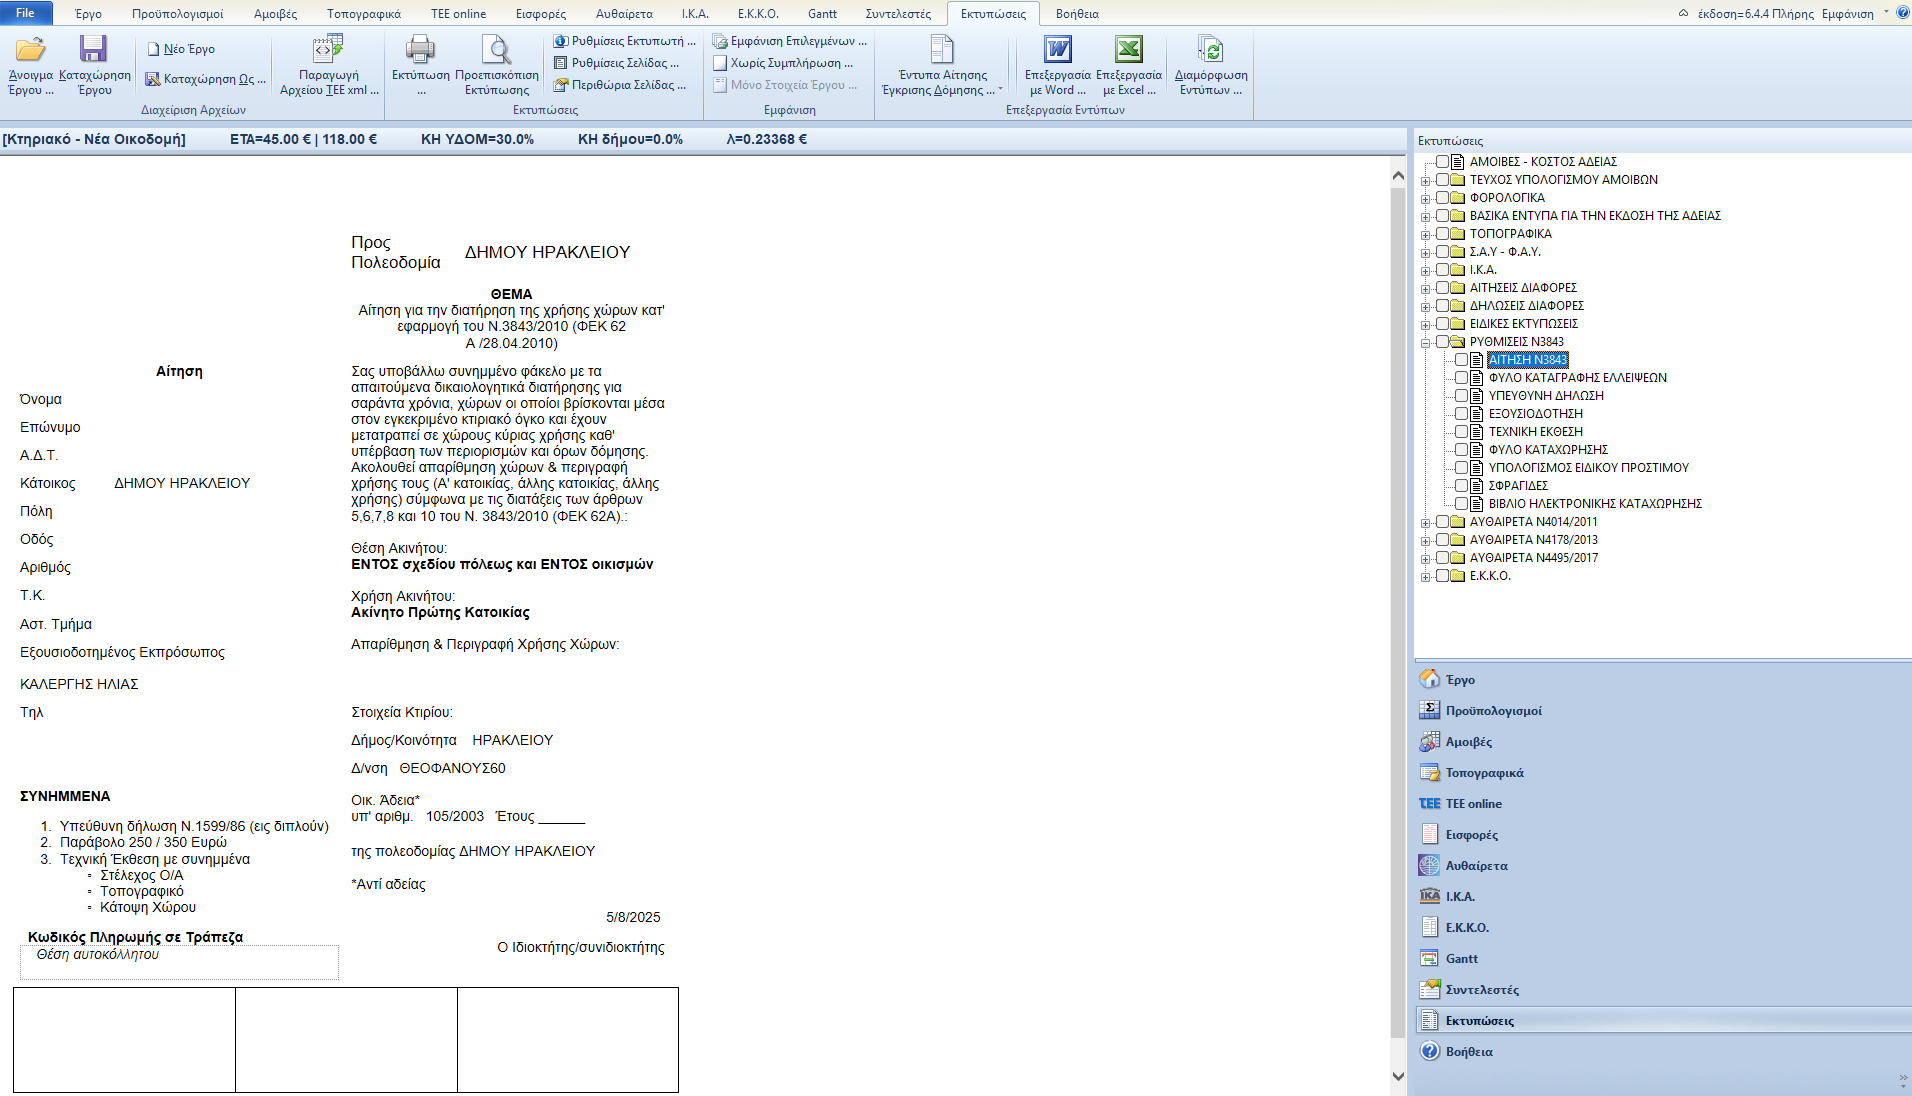Image resolution: width=1912 pixels, height=1096 pixels.
Task: Expand the ΦΟΡΟΛΟΓΙΚΑ tree folder
Action: 1425,198
